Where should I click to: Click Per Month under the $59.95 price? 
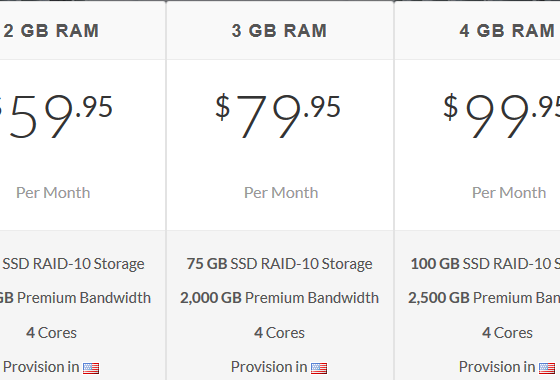(53, 193)
